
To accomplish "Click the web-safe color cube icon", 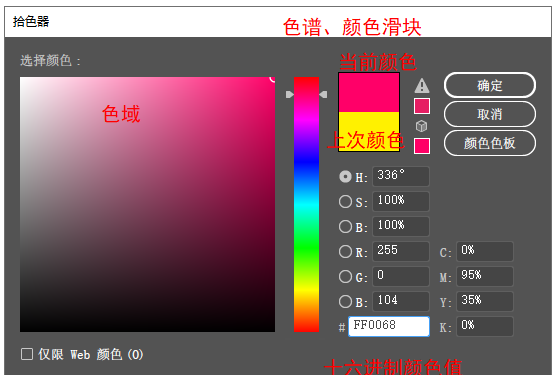I will tap(422, 126).
